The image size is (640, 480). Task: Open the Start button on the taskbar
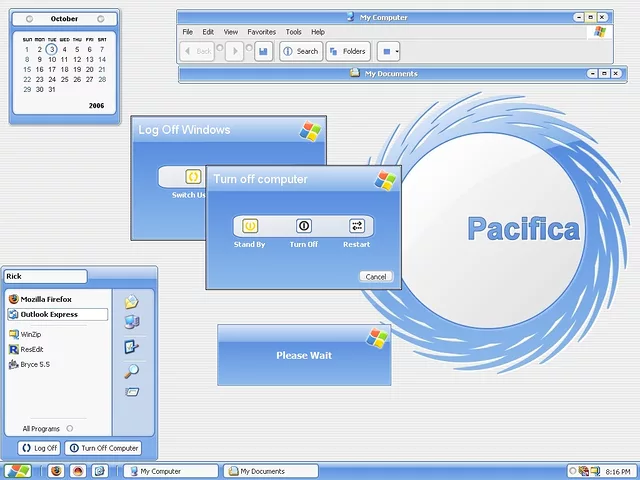[17, 471]
